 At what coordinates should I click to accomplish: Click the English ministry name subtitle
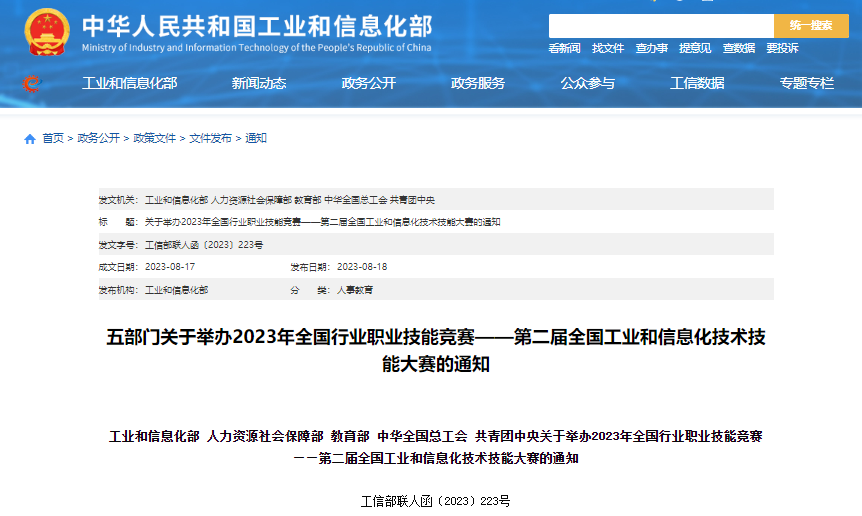coord(257,48)
